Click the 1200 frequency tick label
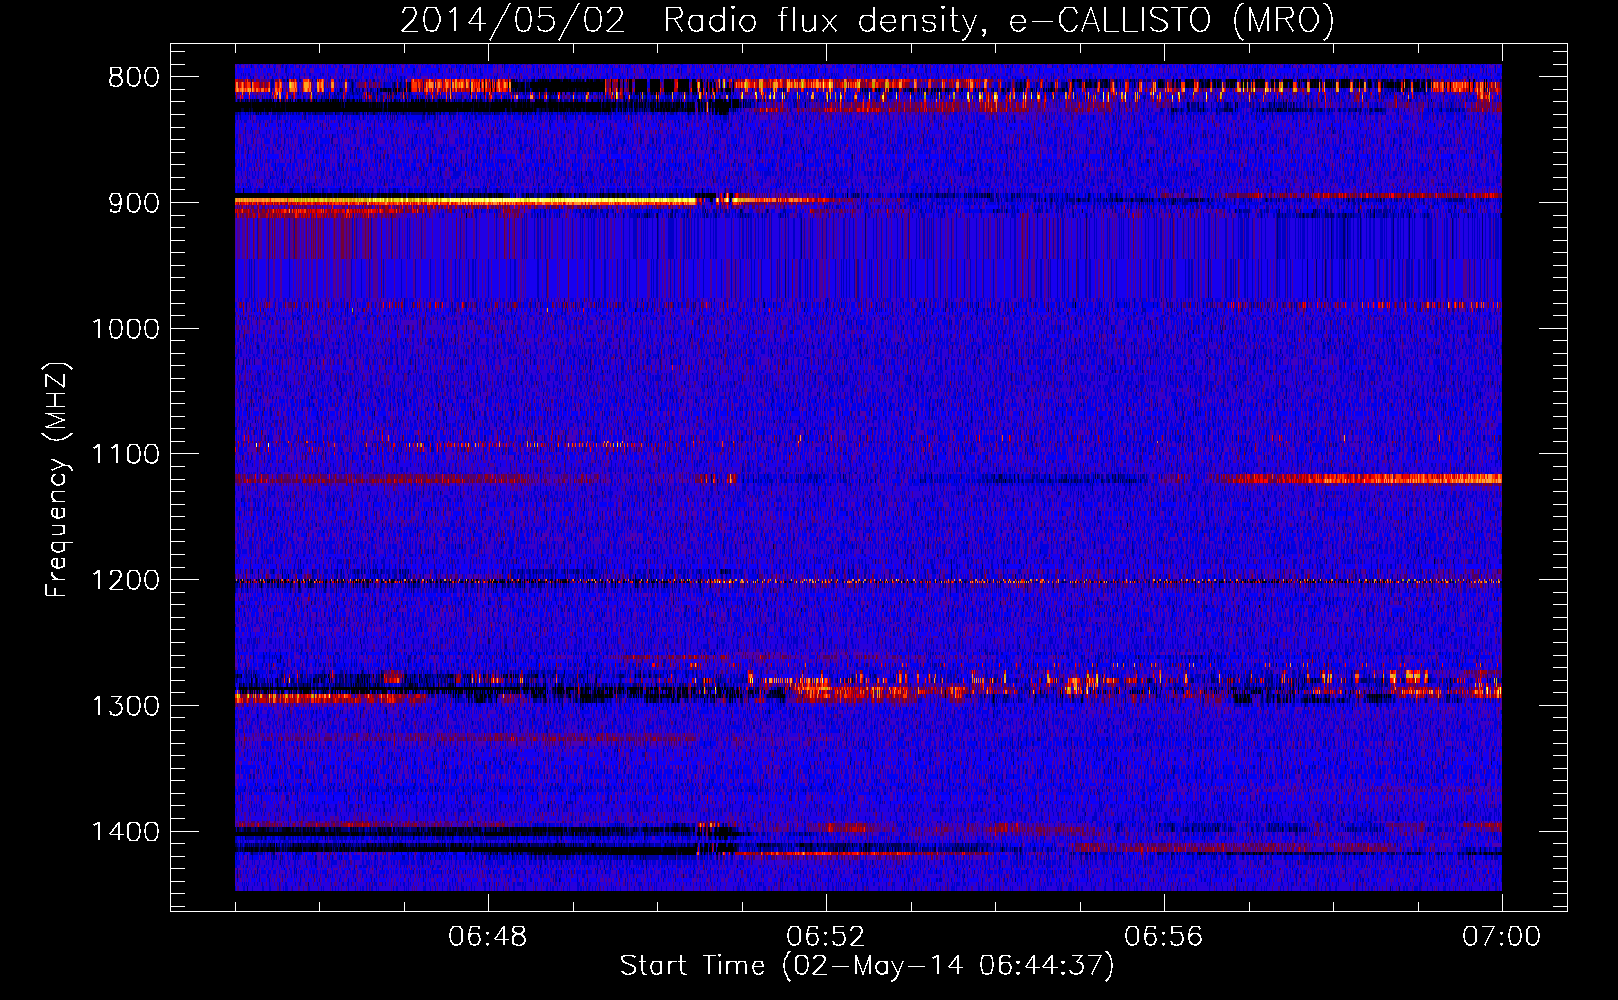Screen dimensions: 1618x1000 pos(126,581)
